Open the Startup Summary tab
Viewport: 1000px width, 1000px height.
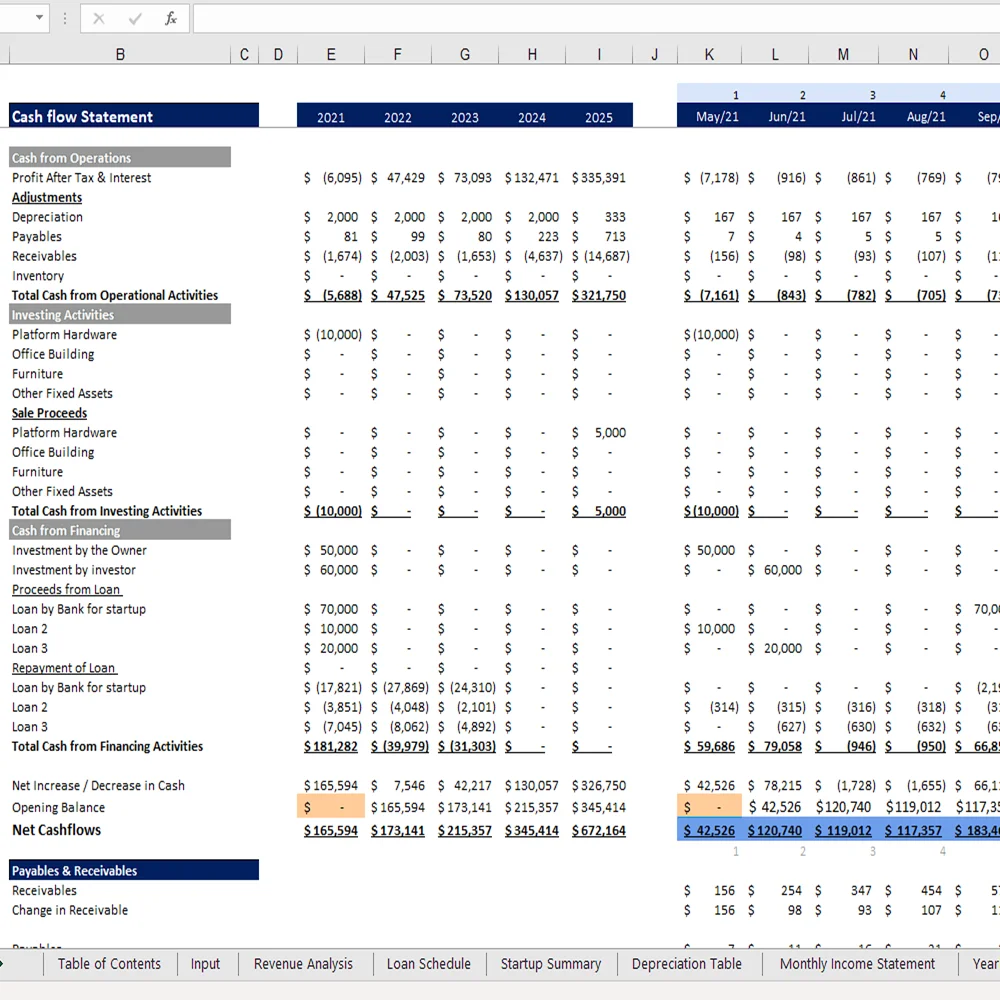coord(551,964)
